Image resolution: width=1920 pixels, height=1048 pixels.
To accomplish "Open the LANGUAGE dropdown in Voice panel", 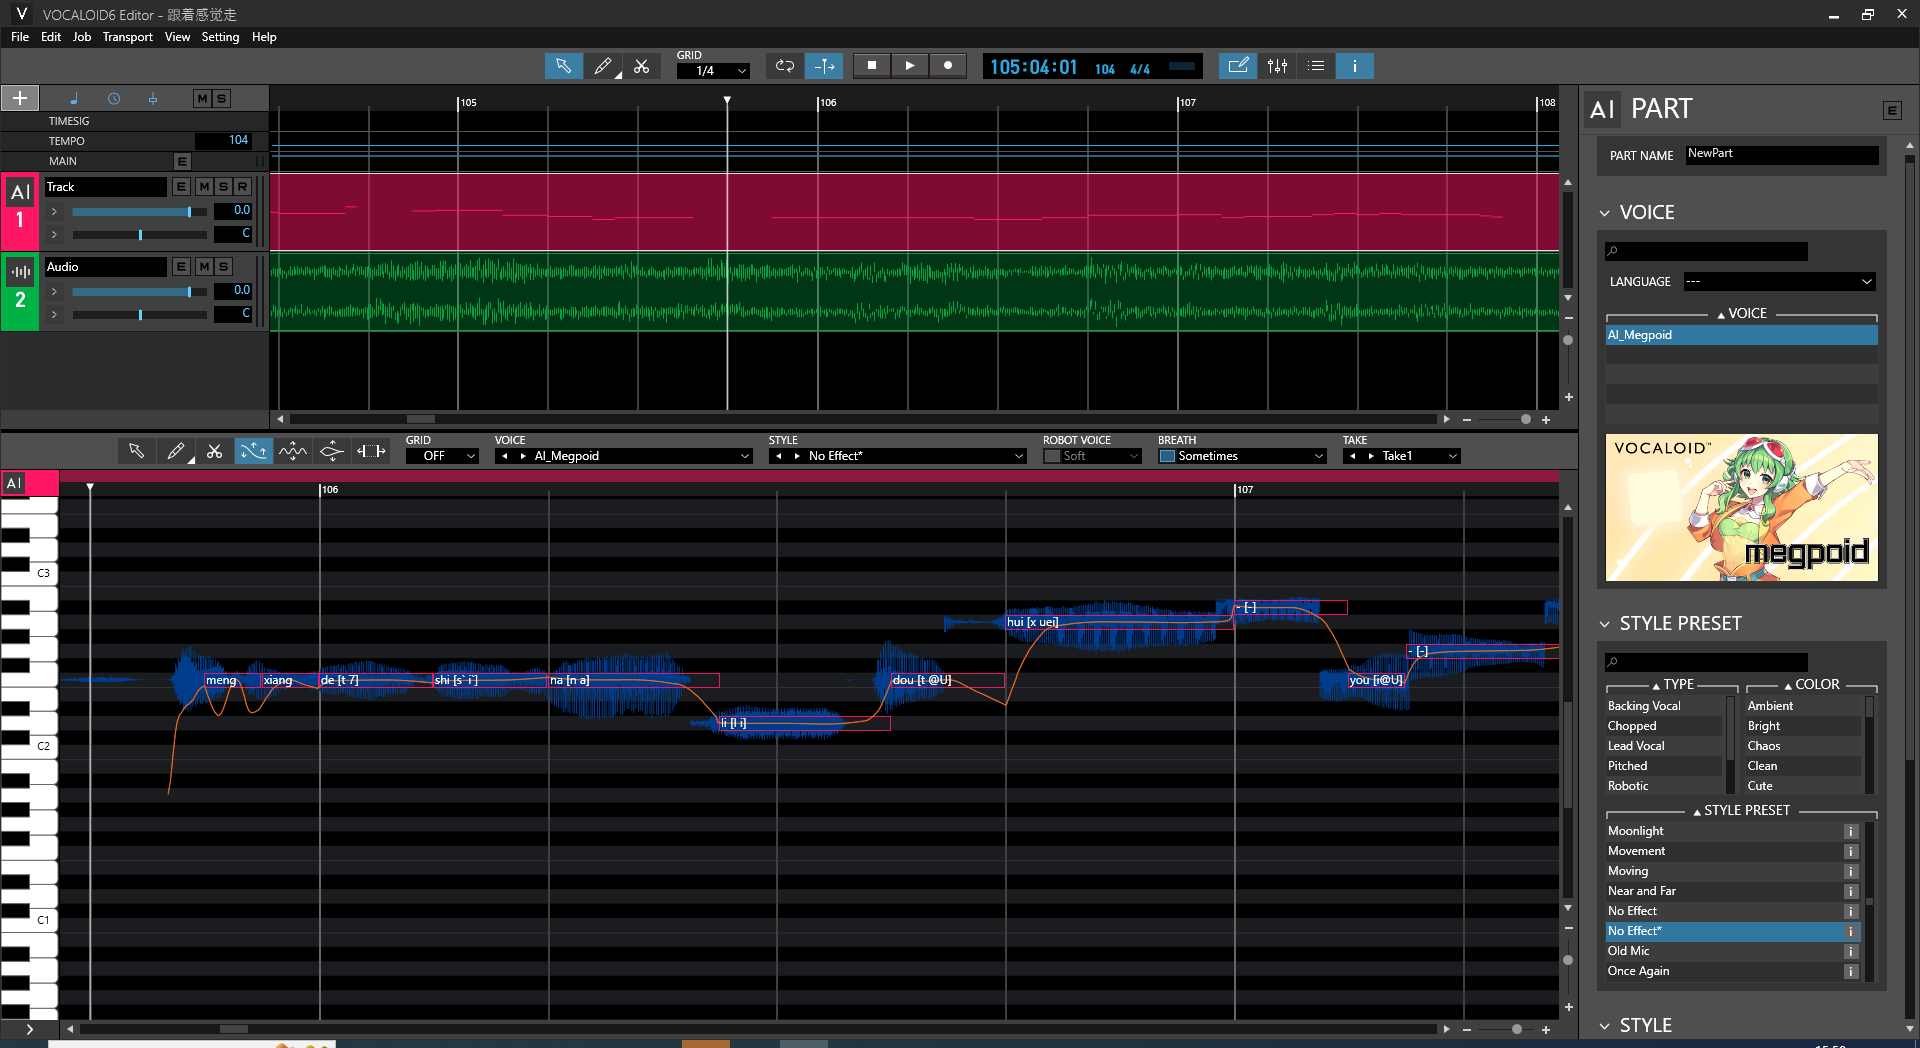I will click(1779, 282).
